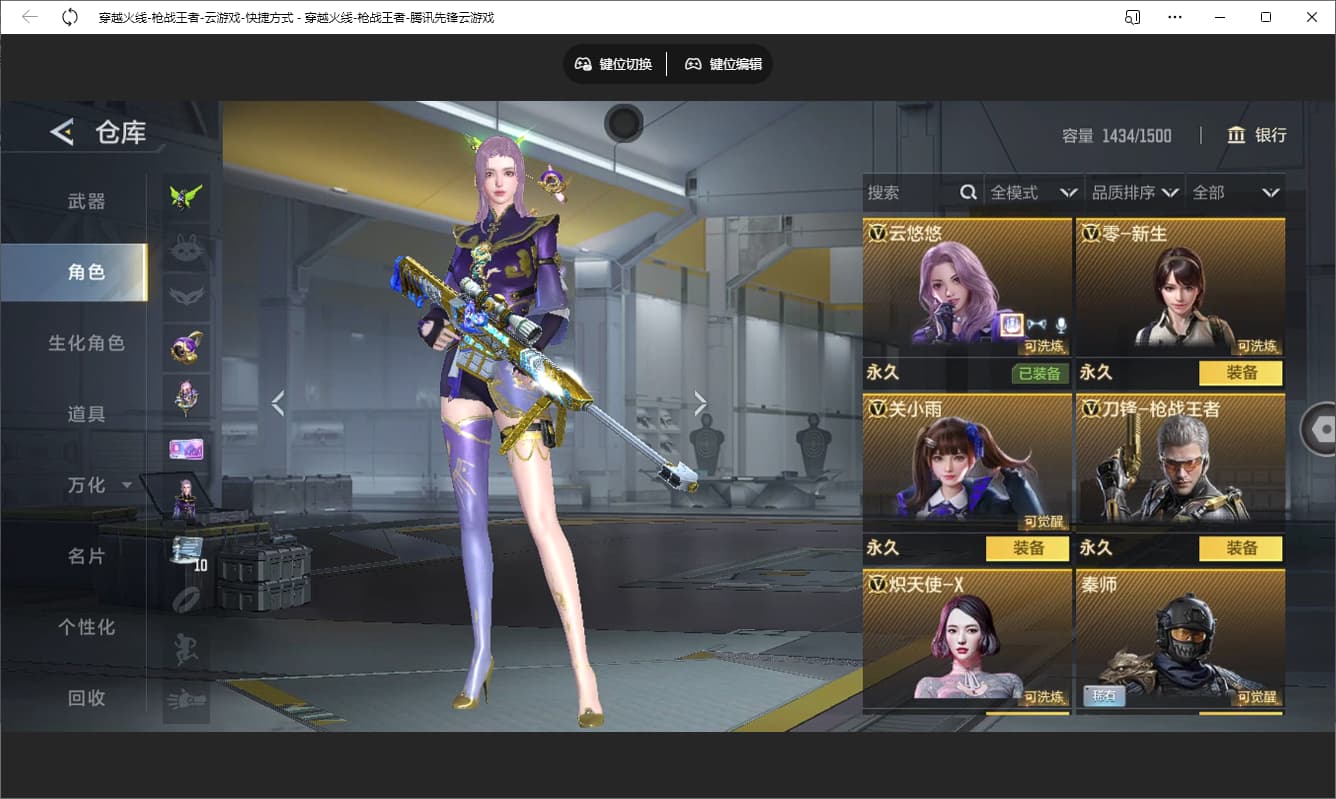Open the hexagon floating menu at right edge
The width and height of the screenshot is (1336, 799).
click(x=1322, y=429)
